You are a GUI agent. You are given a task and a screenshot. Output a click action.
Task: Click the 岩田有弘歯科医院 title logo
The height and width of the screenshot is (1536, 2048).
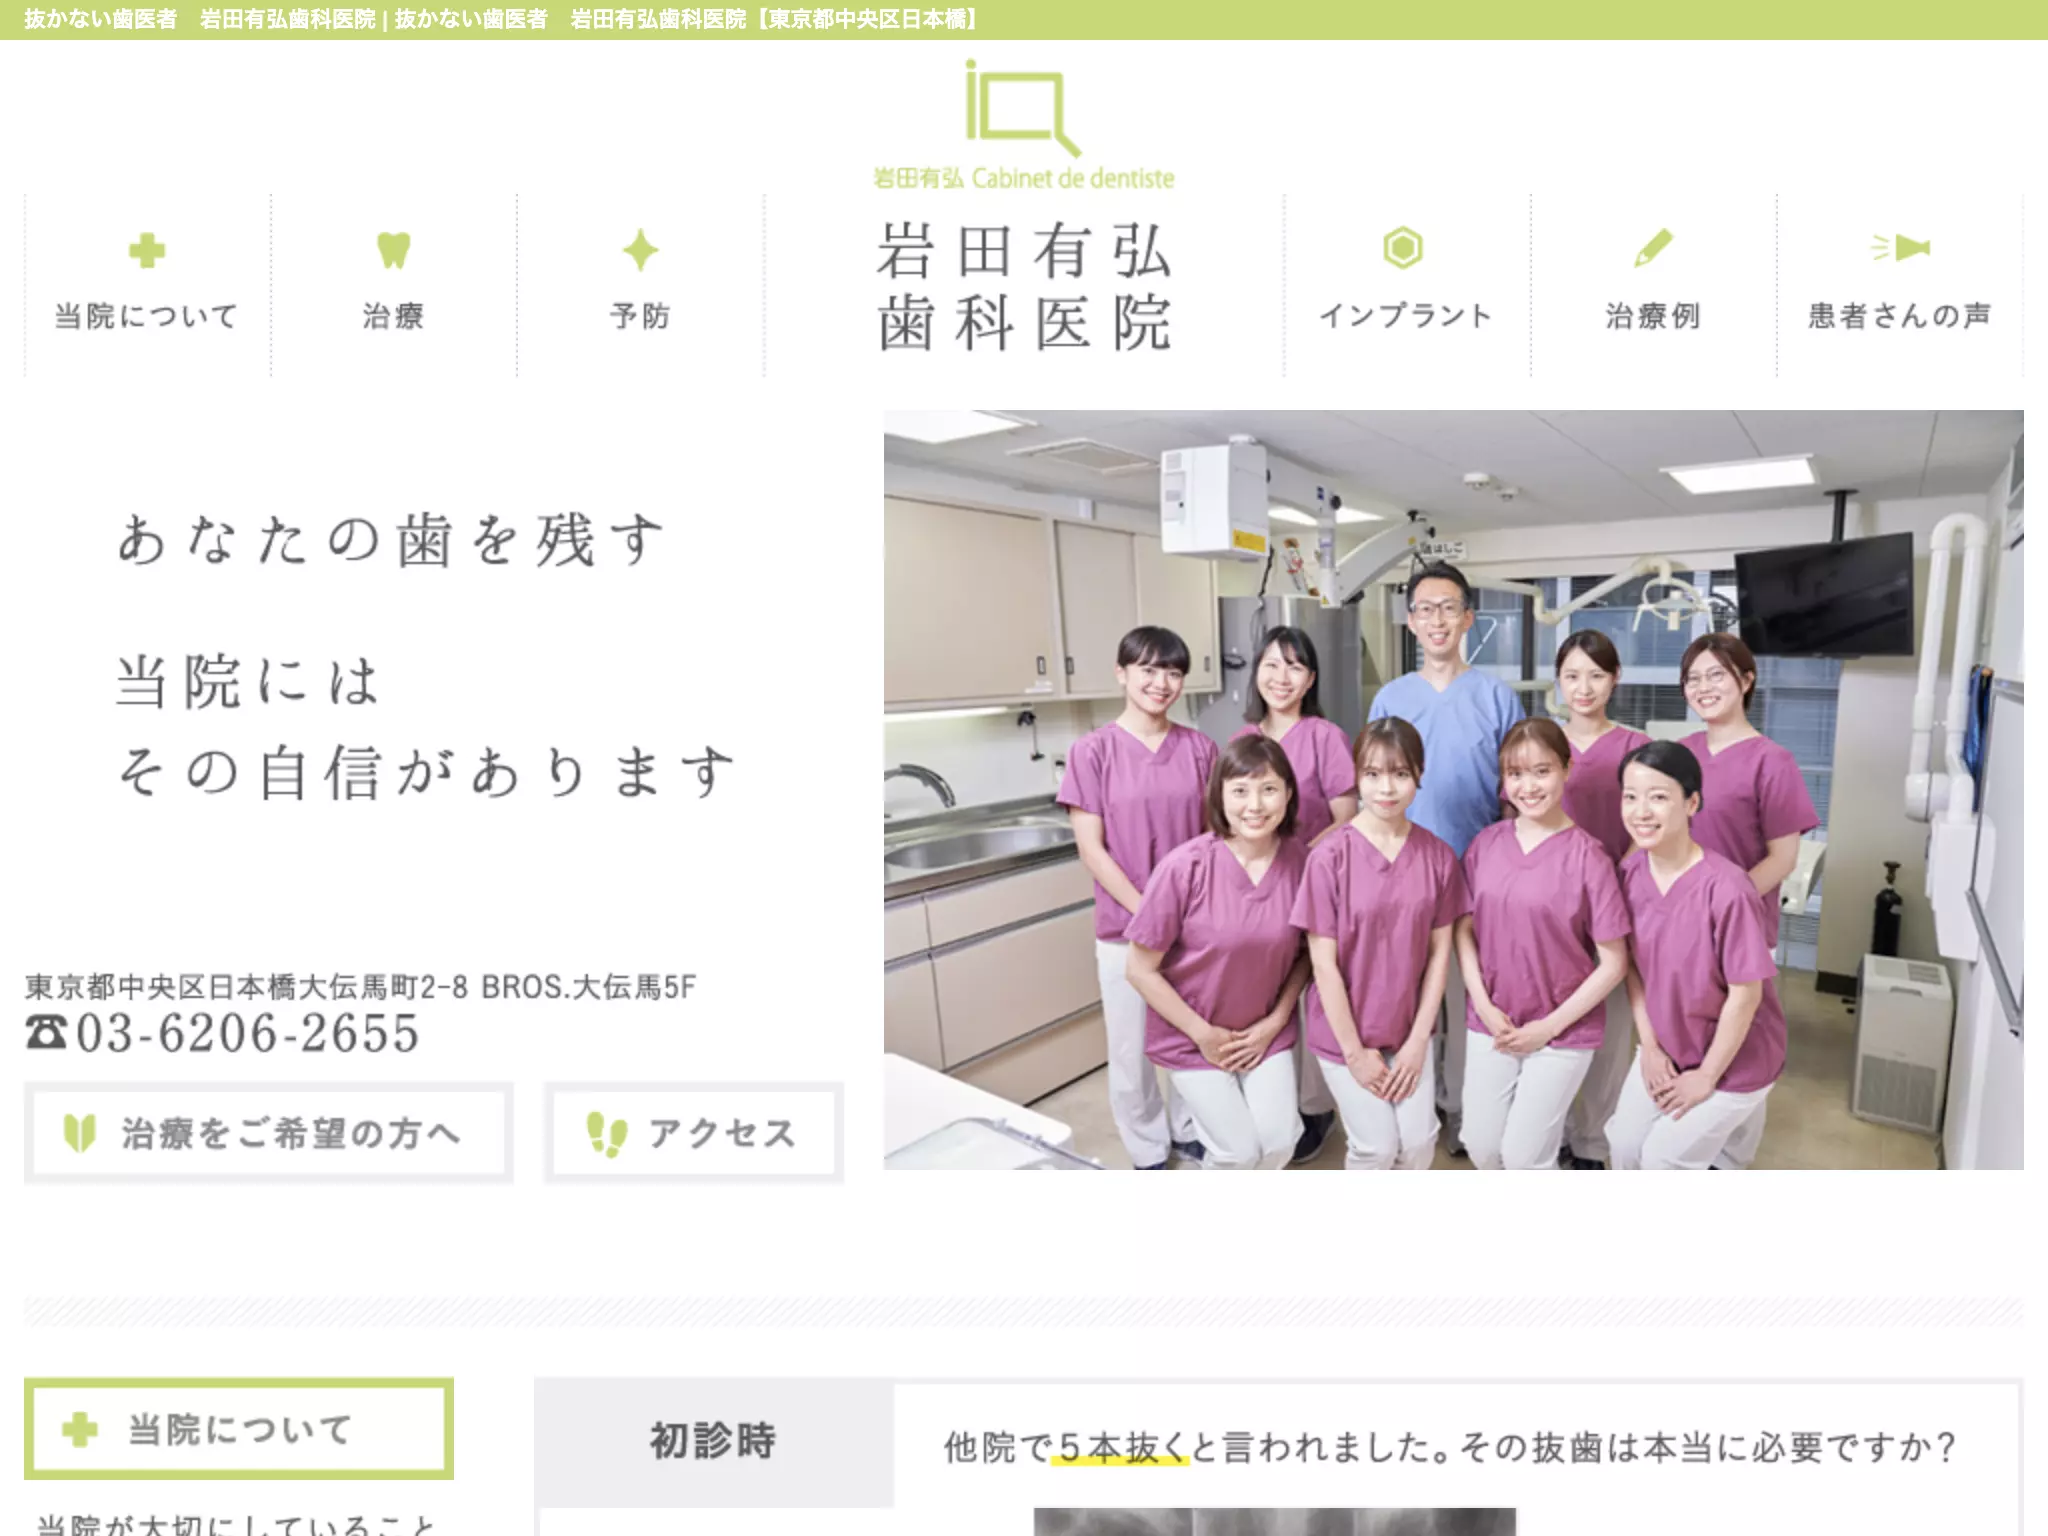pos(1024,287)
